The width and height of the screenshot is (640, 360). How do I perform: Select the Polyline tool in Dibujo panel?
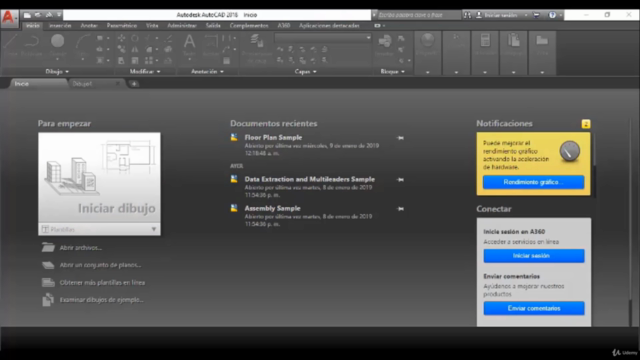click(31, 45)
